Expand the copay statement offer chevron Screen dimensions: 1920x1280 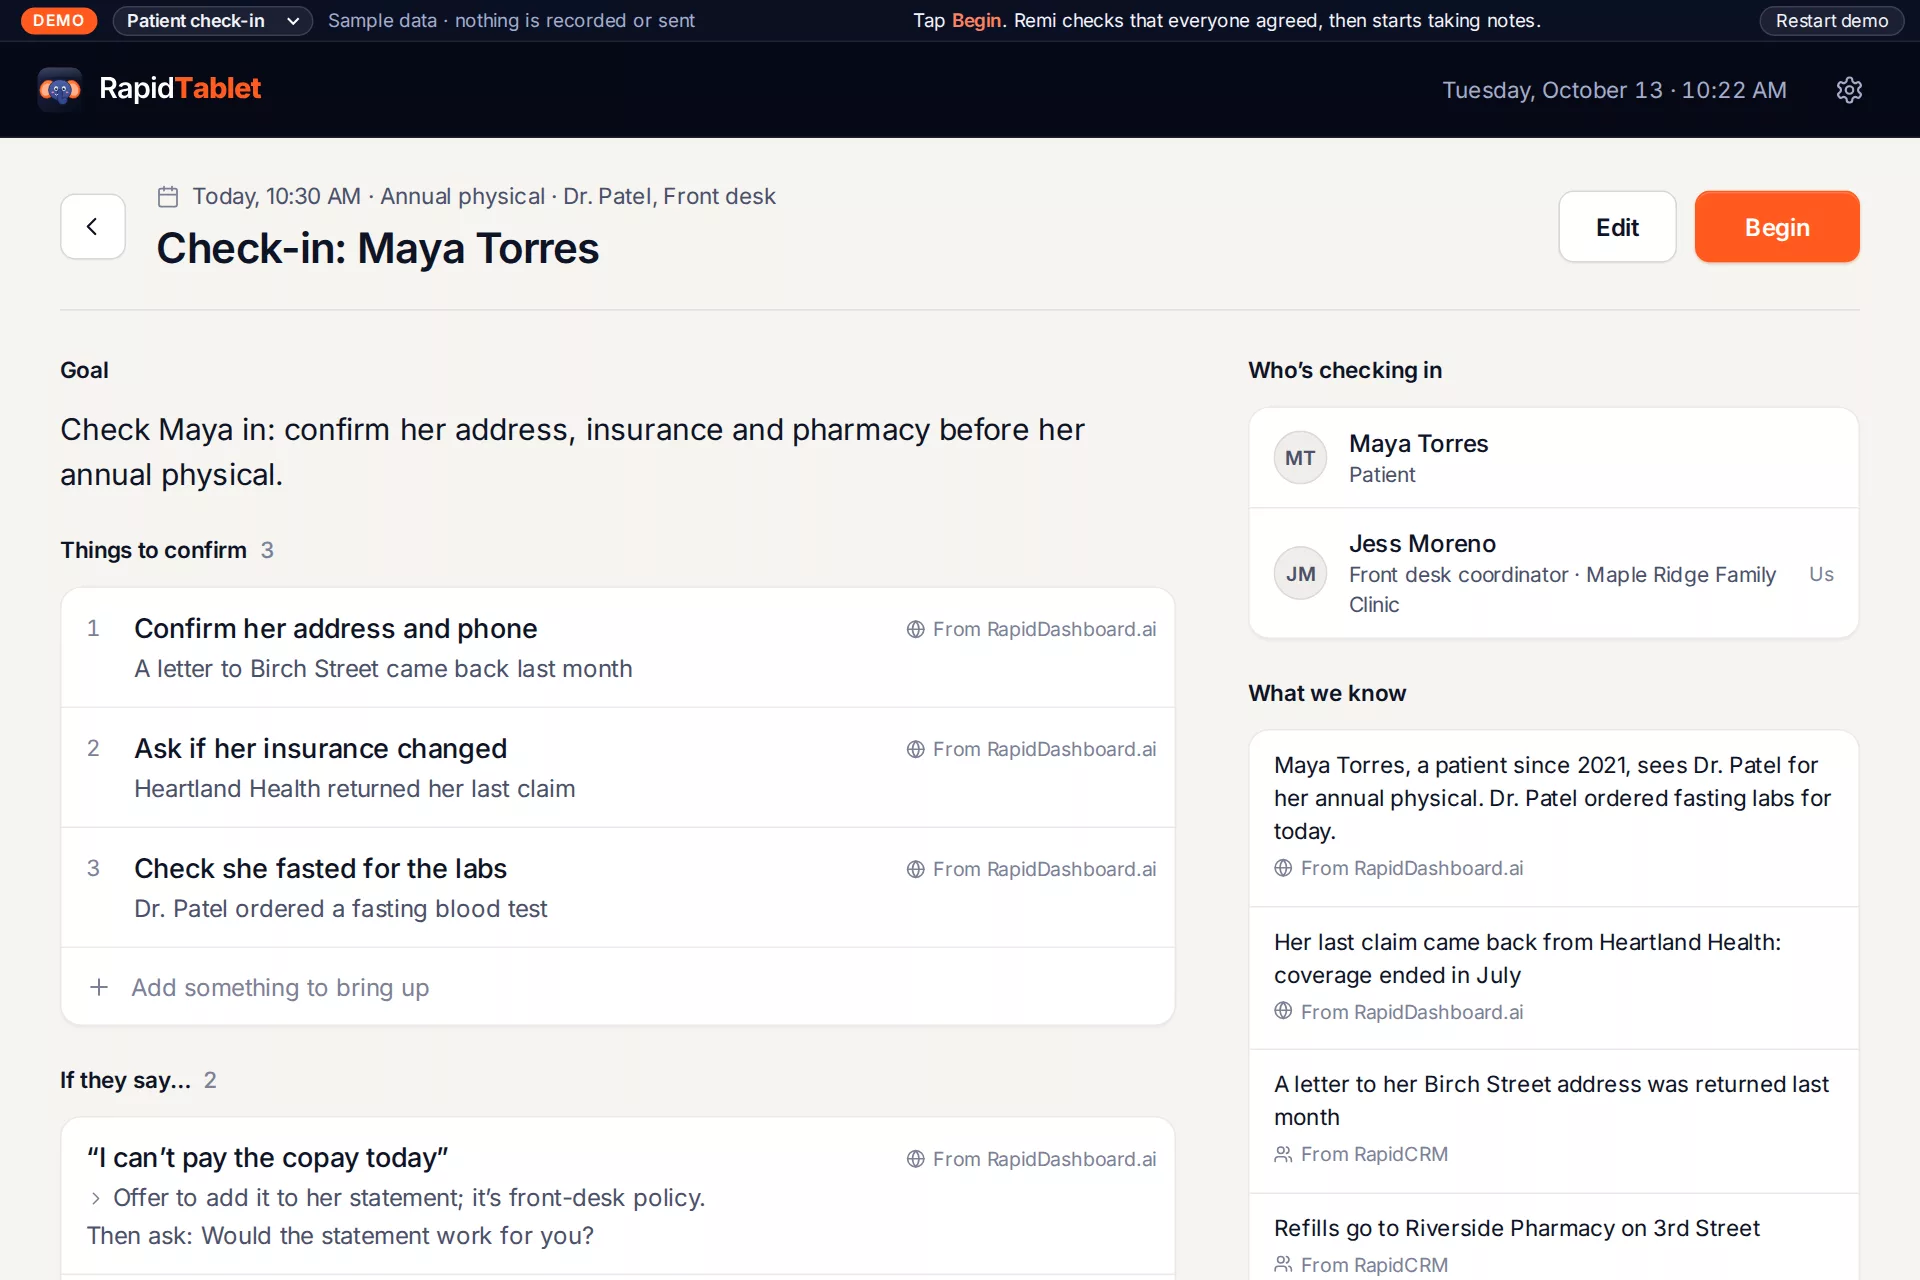pos(96,1198)
